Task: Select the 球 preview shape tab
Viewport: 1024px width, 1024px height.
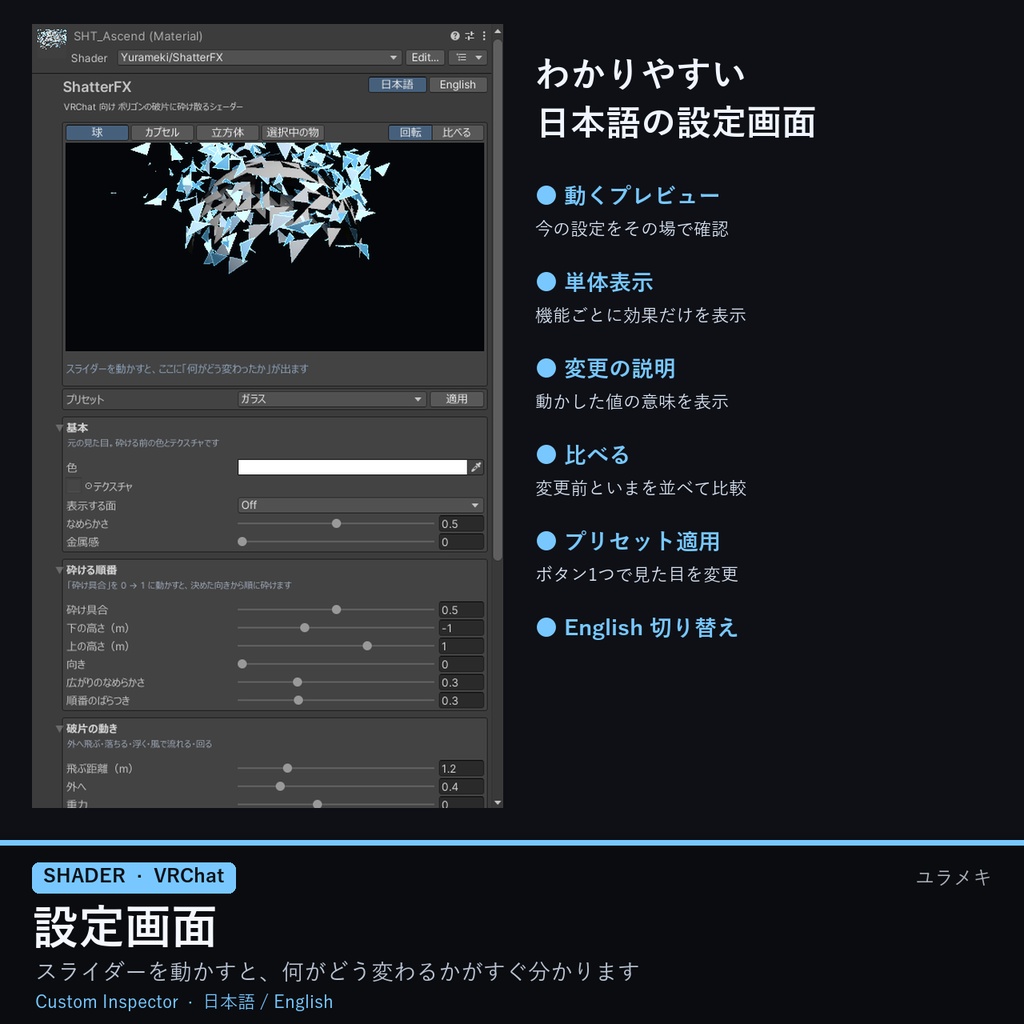Action: click(x=97, y=133)
